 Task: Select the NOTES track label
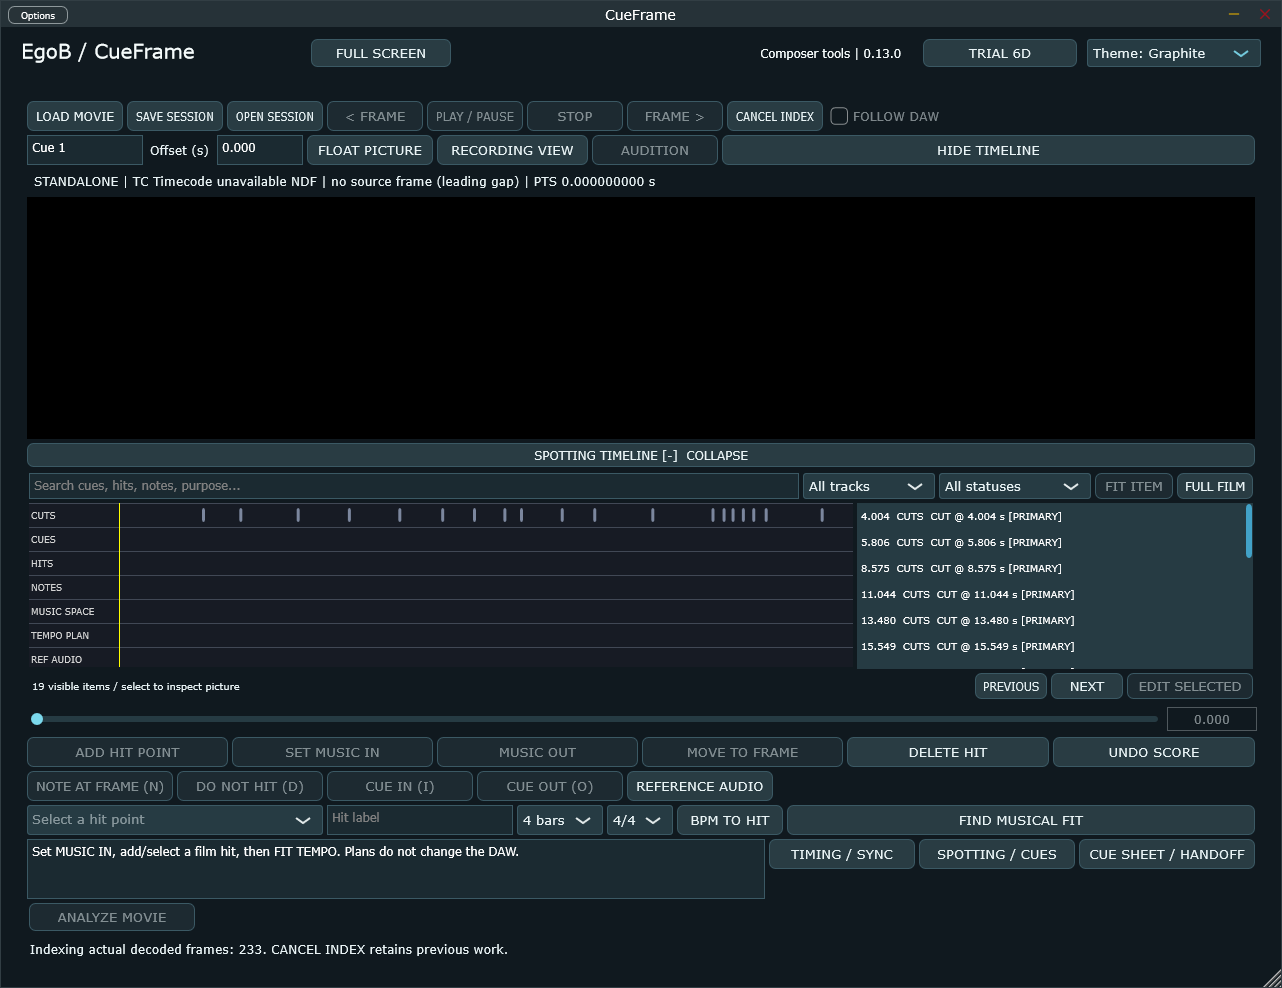point(46,588)
